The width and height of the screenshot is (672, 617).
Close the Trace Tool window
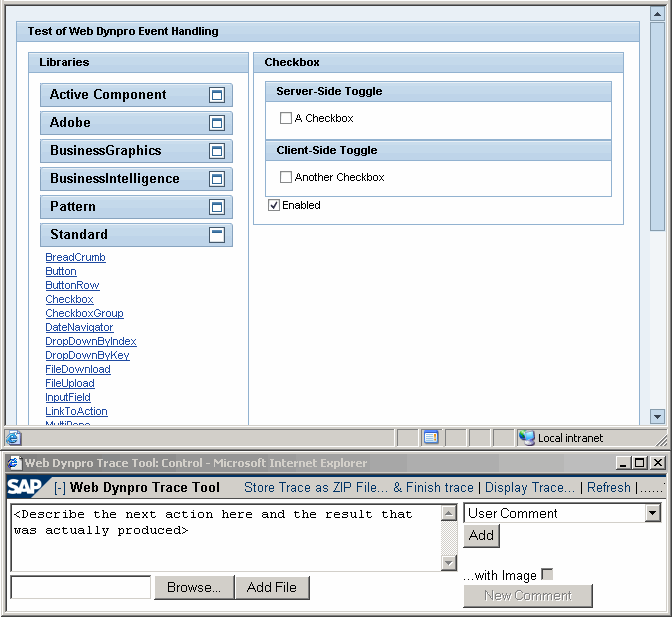point(657,463)
